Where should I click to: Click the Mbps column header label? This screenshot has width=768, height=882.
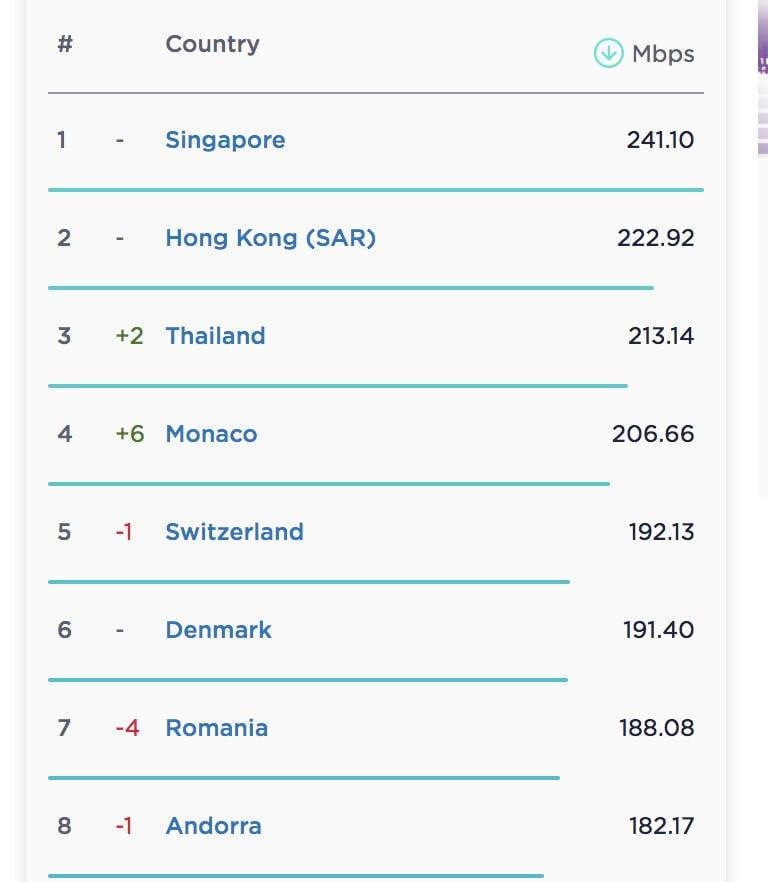coord(662,54)
